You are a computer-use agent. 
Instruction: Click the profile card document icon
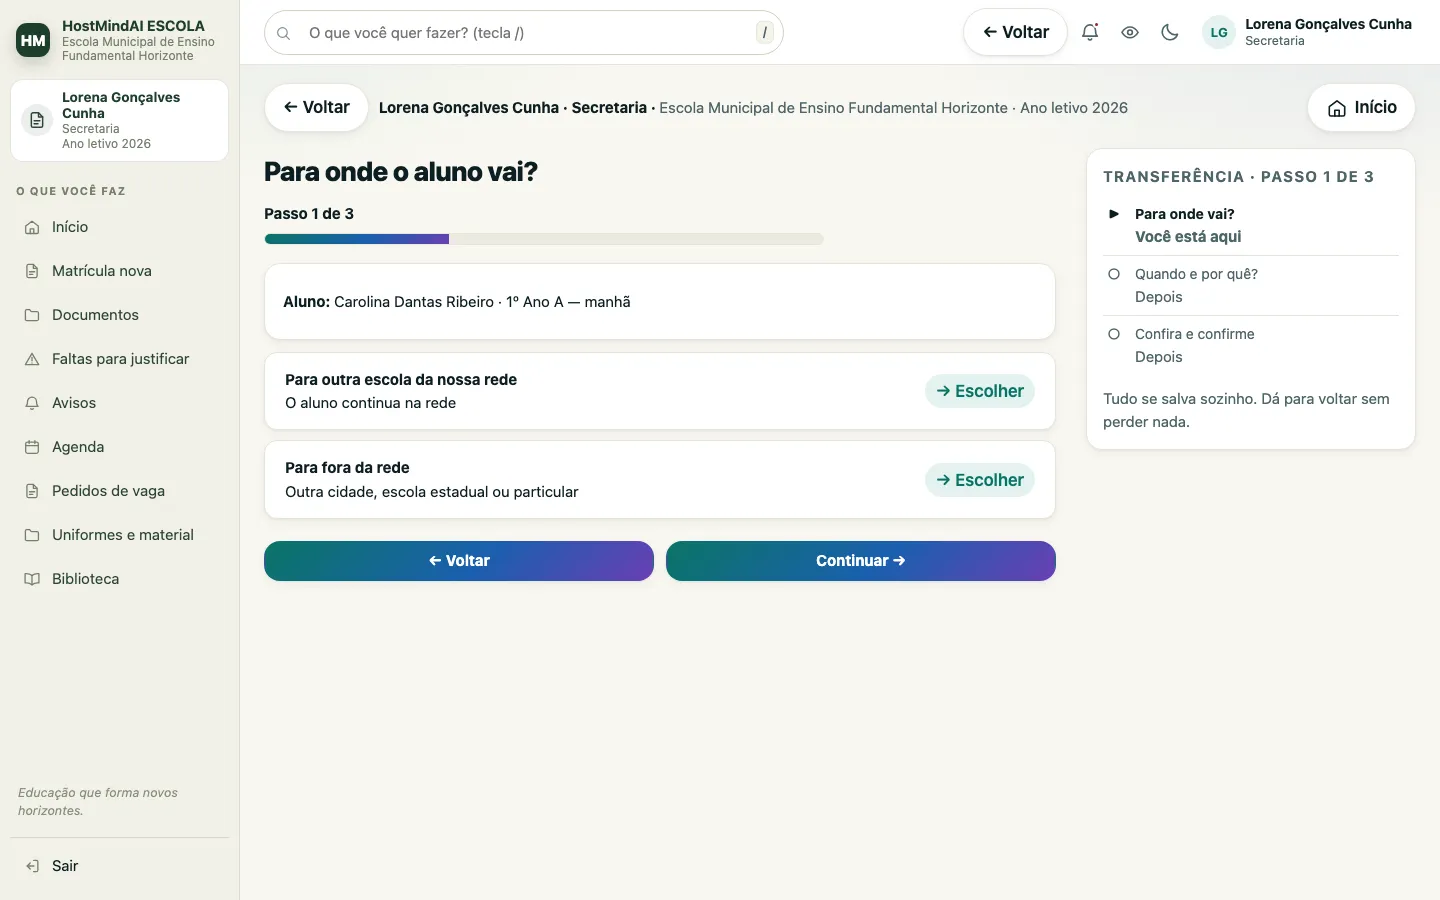click(37, 120)
